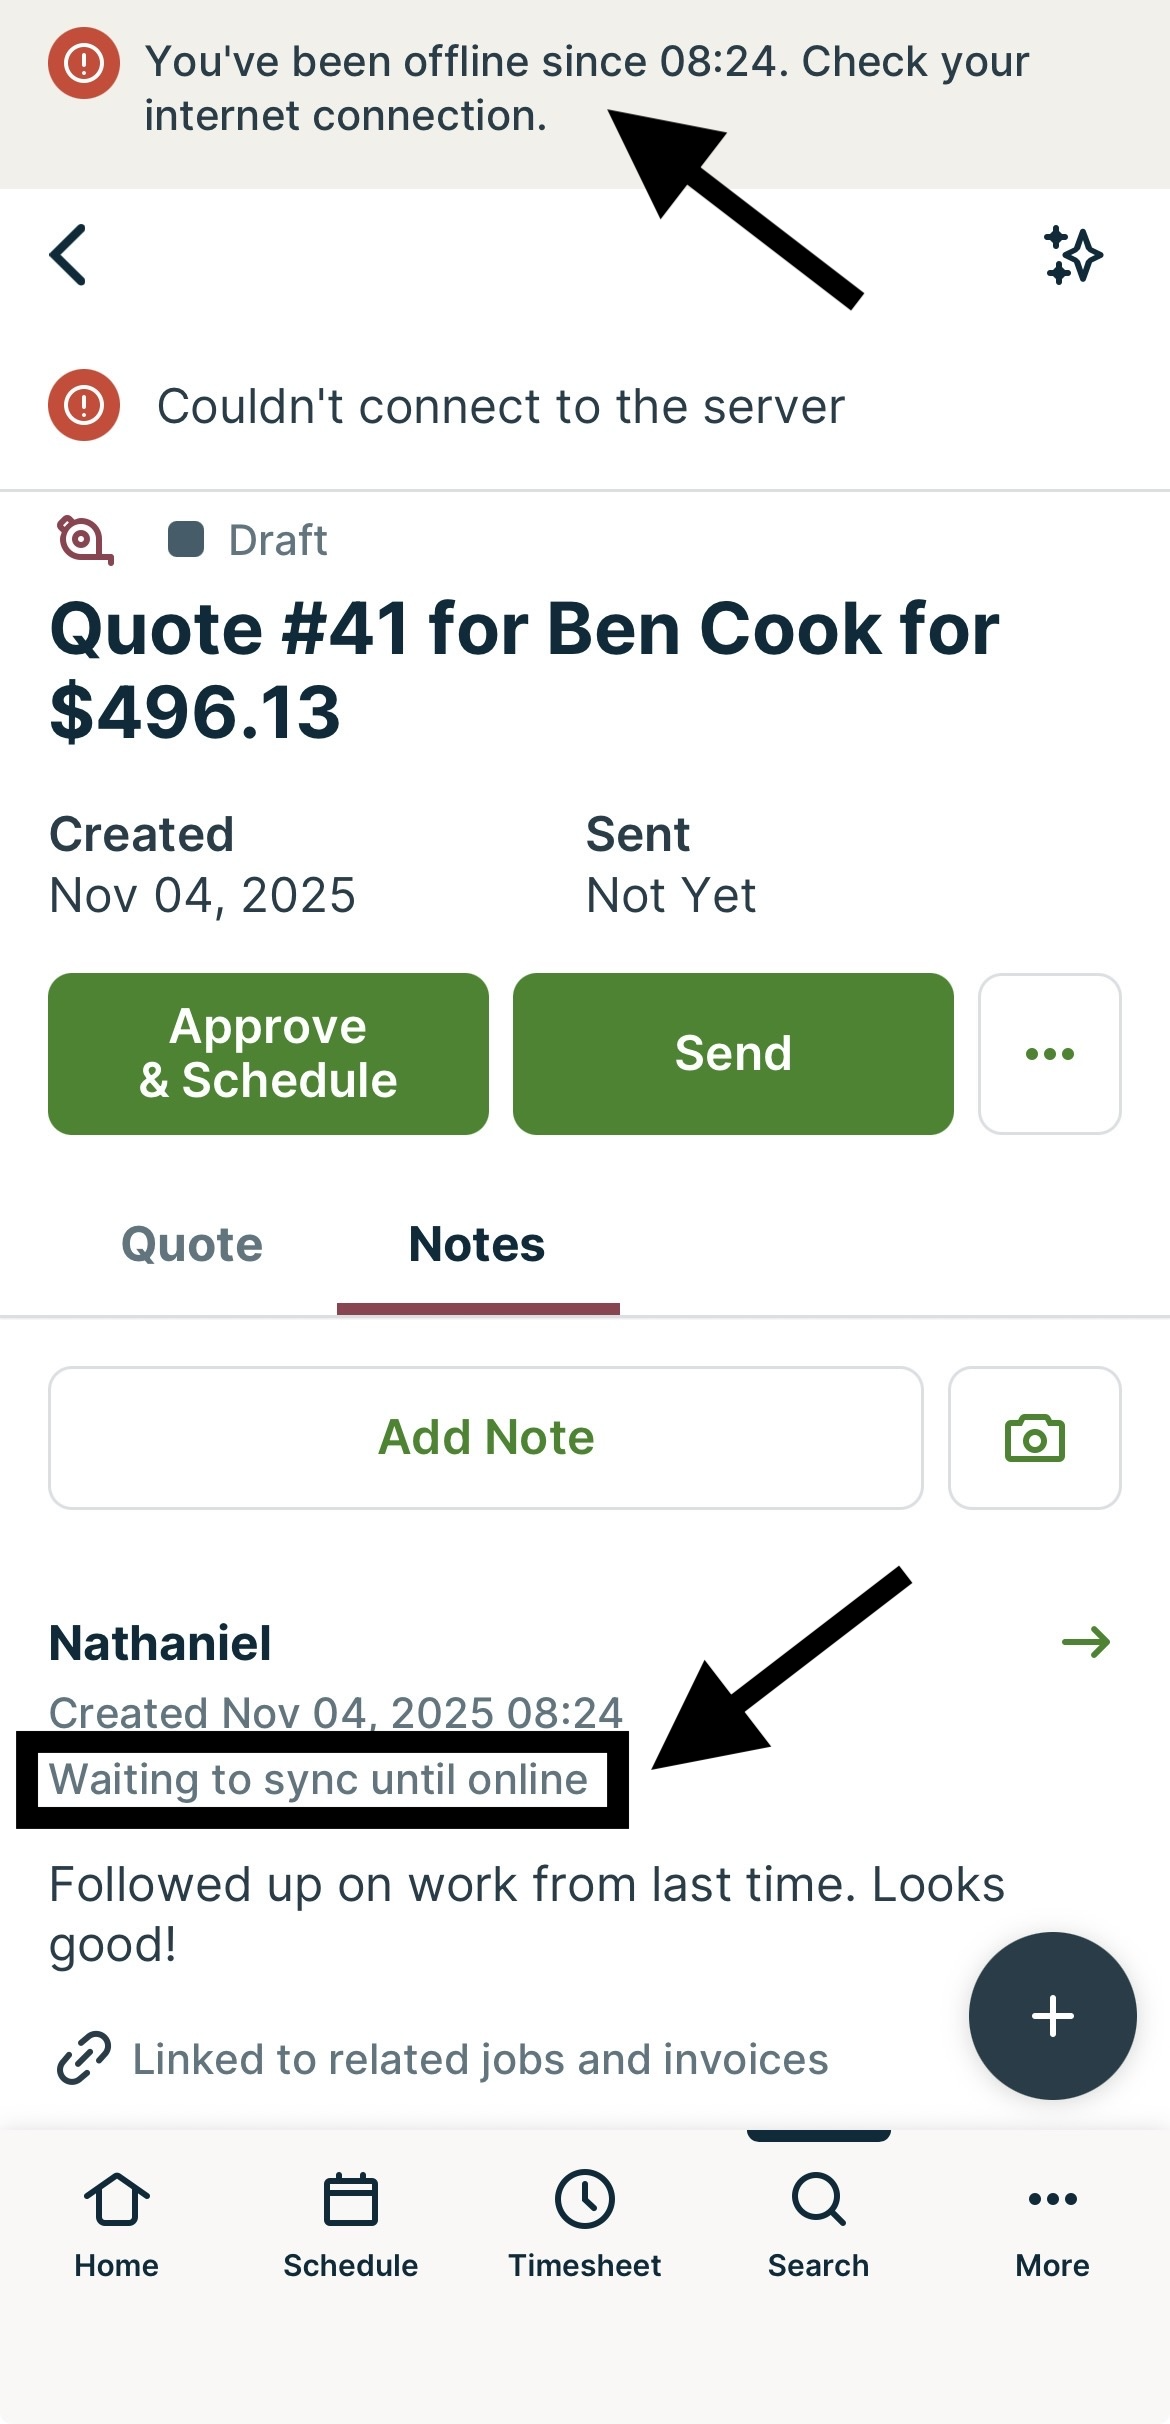Attach a photo using the camera icon
Image resolution: width=1170 pixels, height=2424 pixels.
click(x=1035, y=1437)
